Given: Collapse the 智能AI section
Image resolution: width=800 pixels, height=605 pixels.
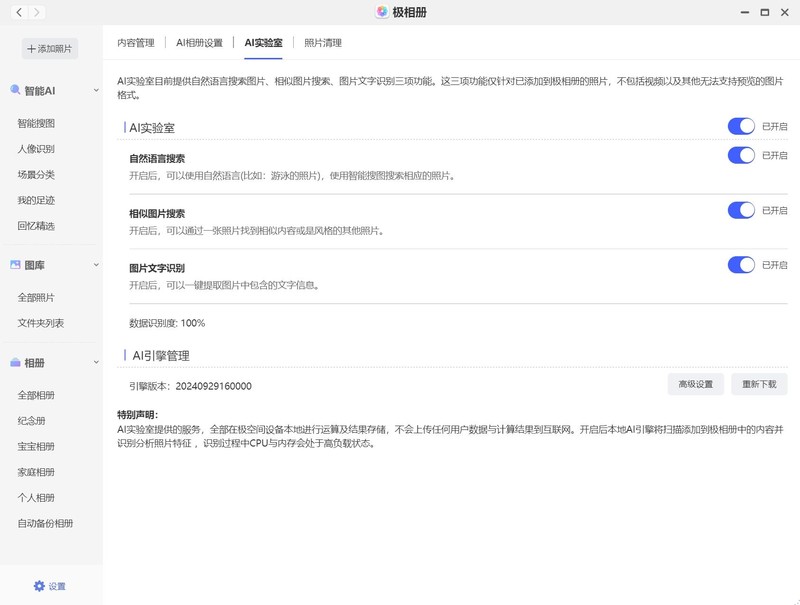Looking at the screenshot, I should tap(95, 88).
